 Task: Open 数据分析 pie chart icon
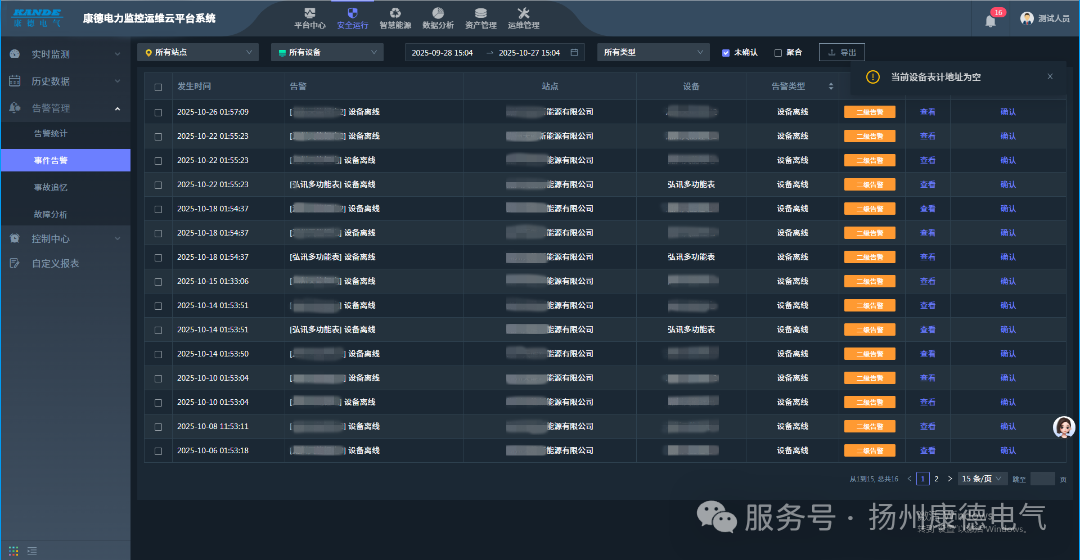437,14
